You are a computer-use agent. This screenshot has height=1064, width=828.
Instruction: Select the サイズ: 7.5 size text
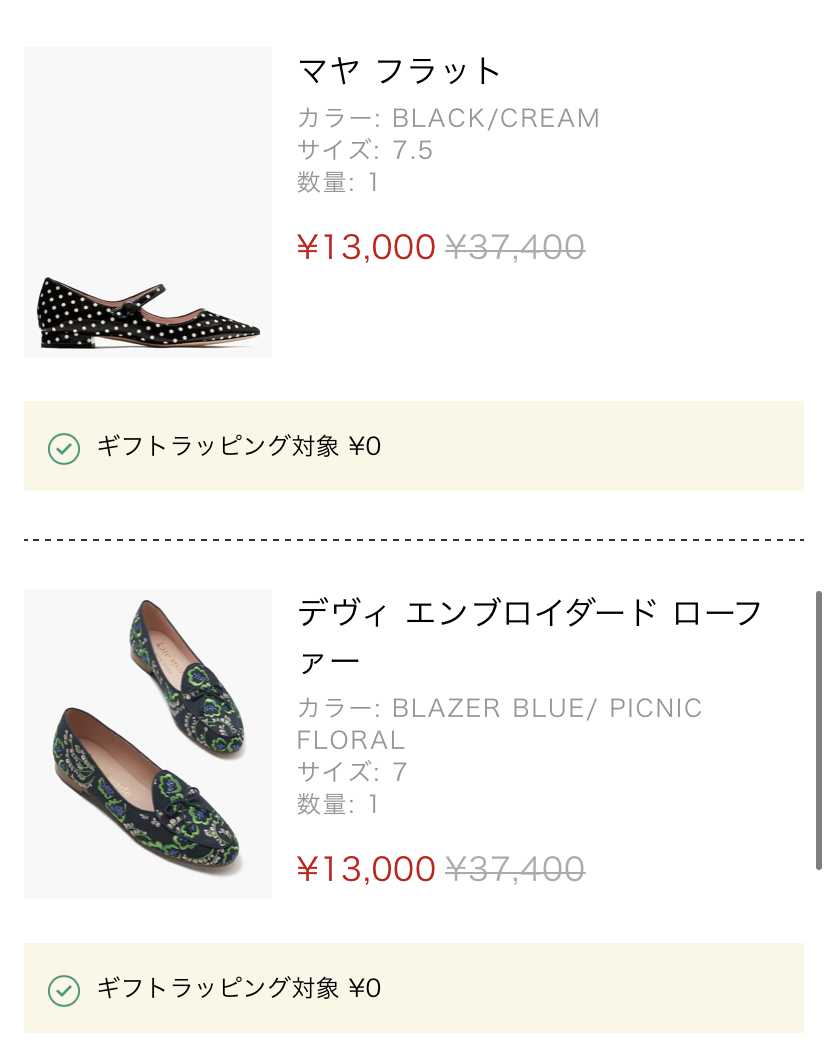[x=365, y=150]
